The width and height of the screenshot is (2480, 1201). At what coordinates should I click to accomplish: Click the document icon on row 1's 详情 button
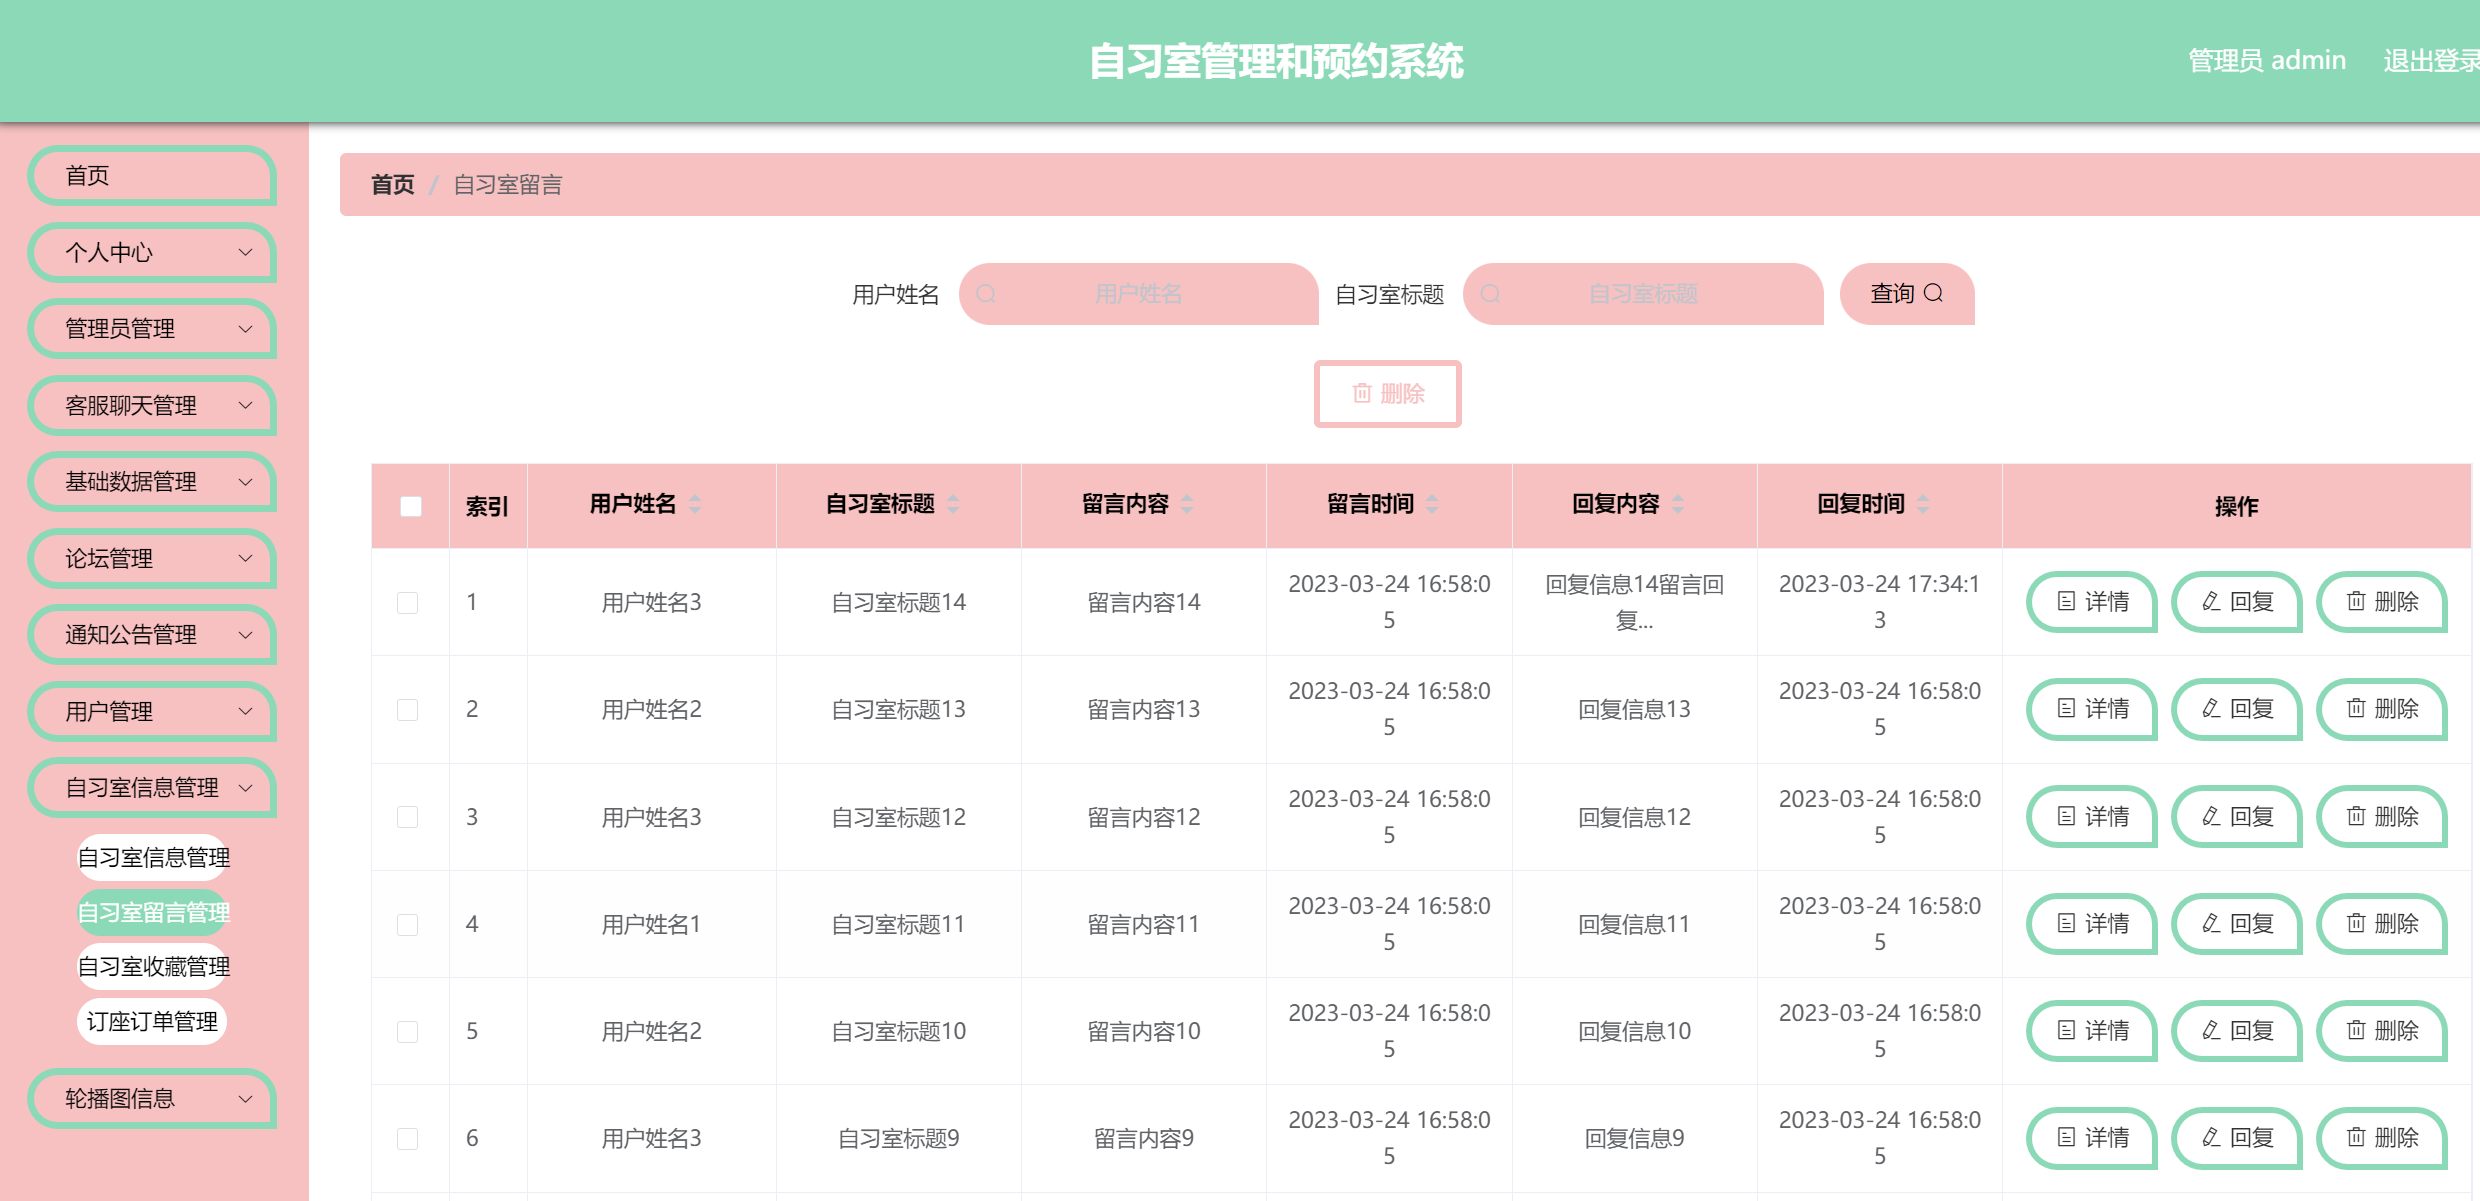tap(2065, 602)
